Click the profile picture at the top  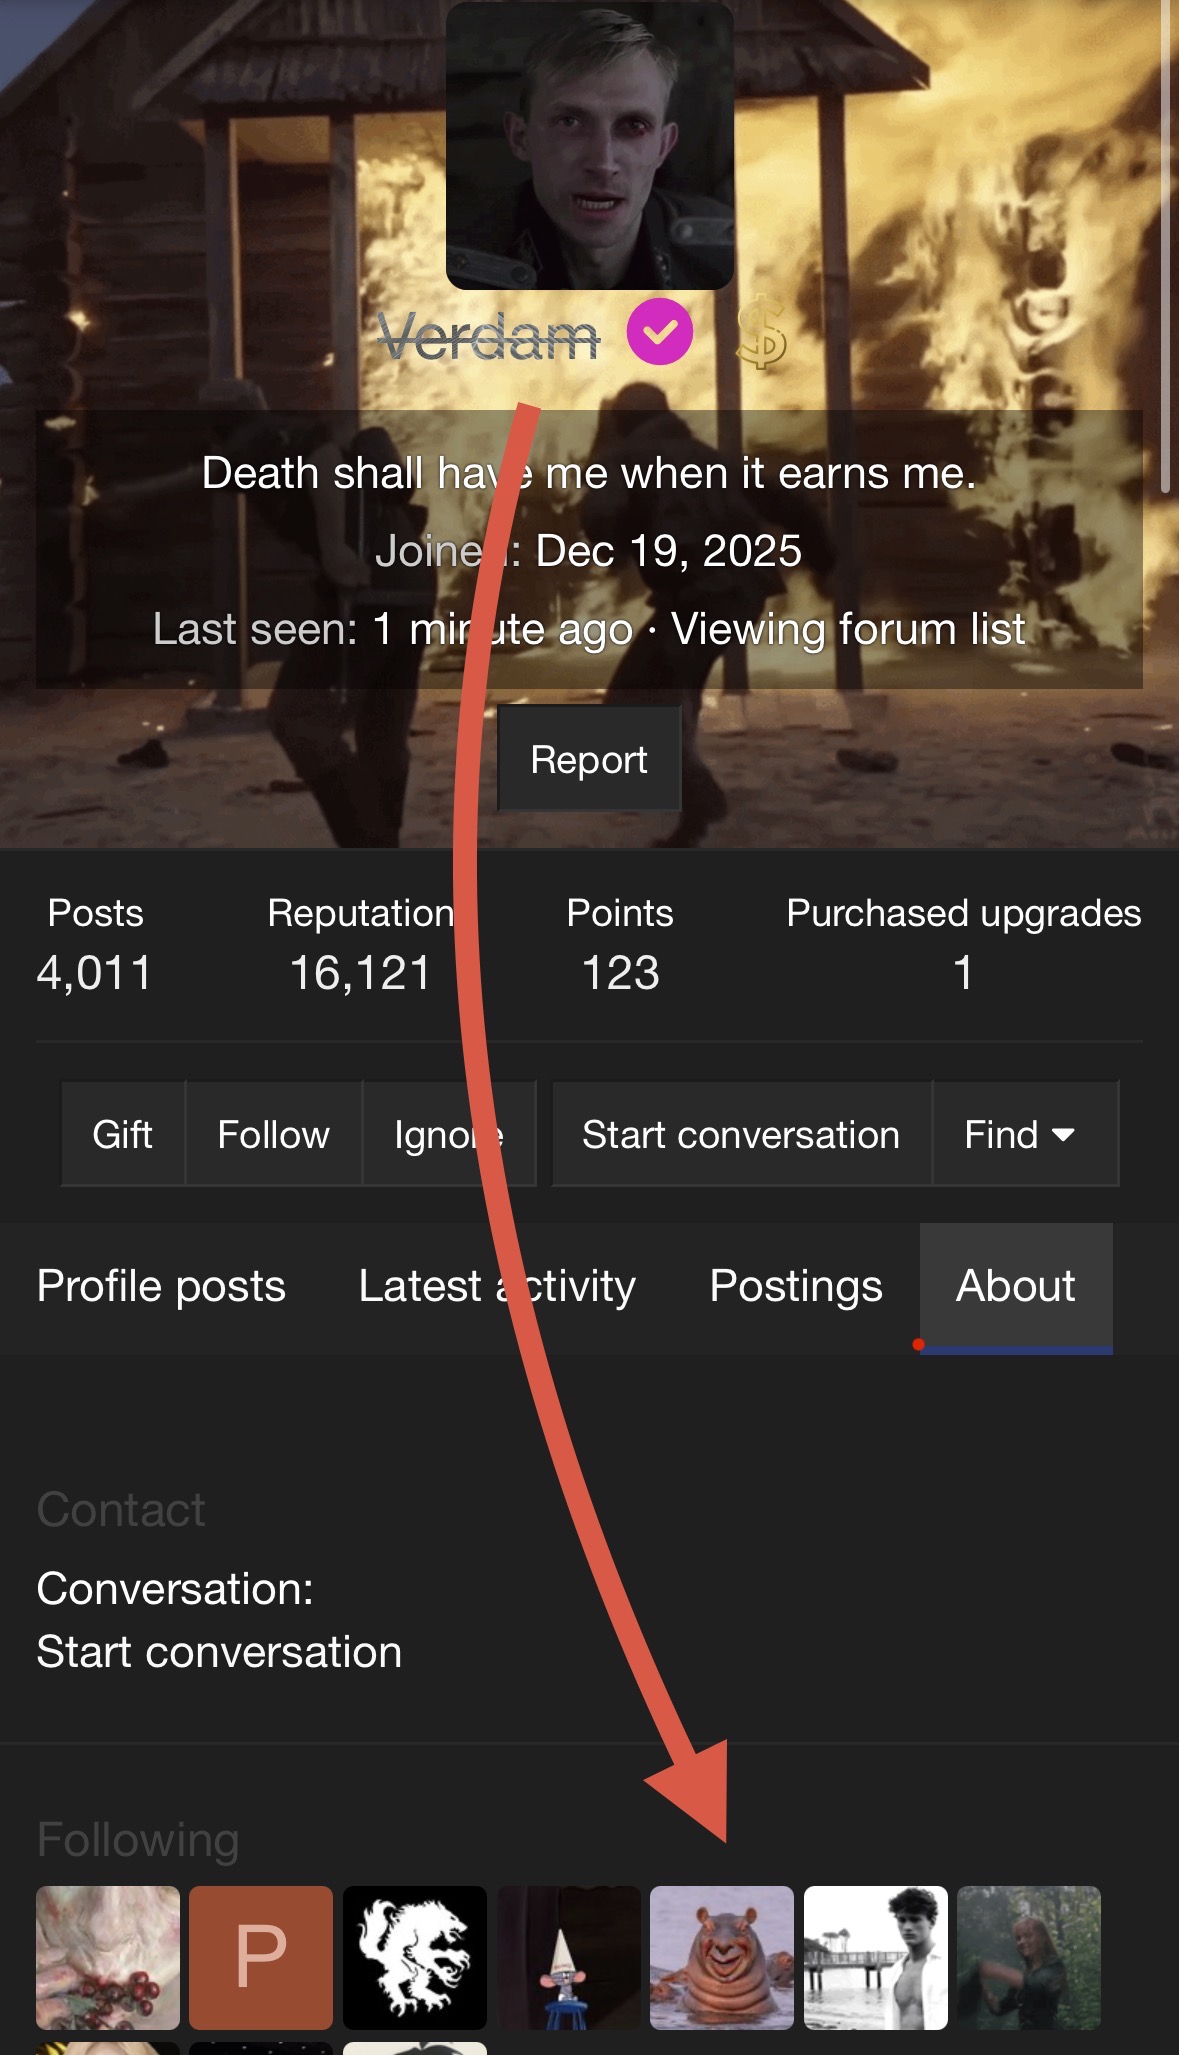click(590, 146)
